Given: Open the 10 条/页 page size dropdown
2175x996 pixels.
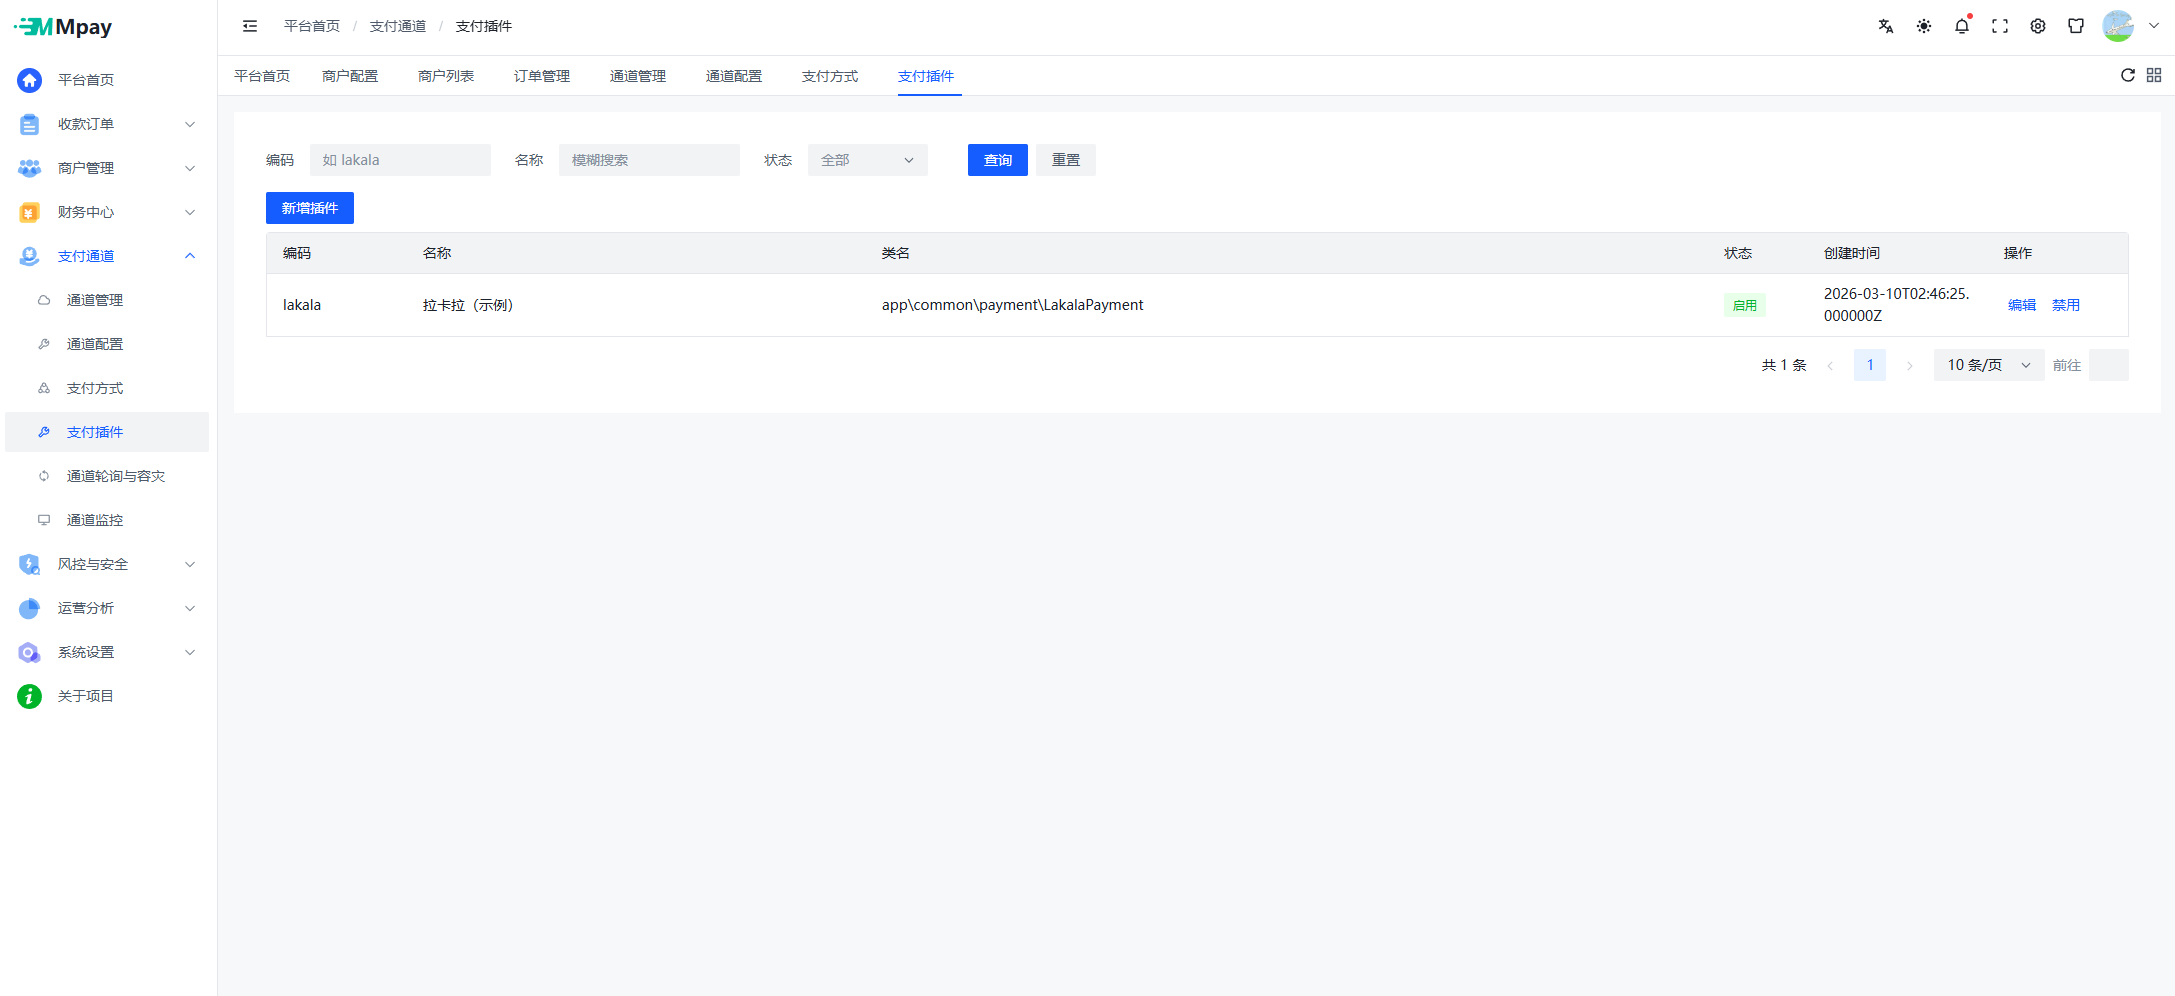Looking at the screenshot, I should [1988, 365].
